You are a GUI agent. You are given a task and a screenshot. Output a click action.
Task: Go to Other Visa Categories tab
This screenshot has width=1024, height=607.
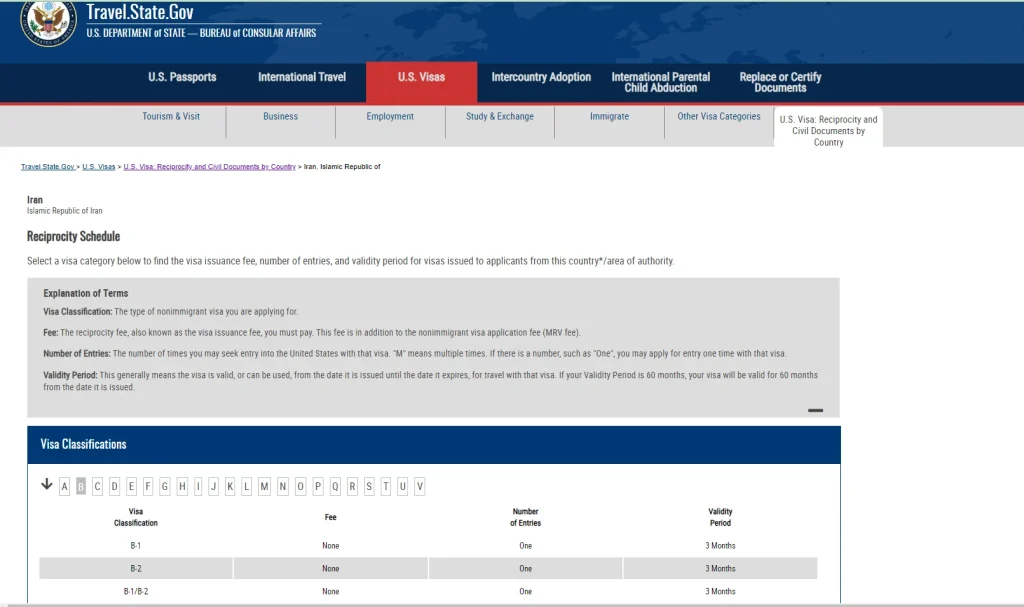[718, 116]
